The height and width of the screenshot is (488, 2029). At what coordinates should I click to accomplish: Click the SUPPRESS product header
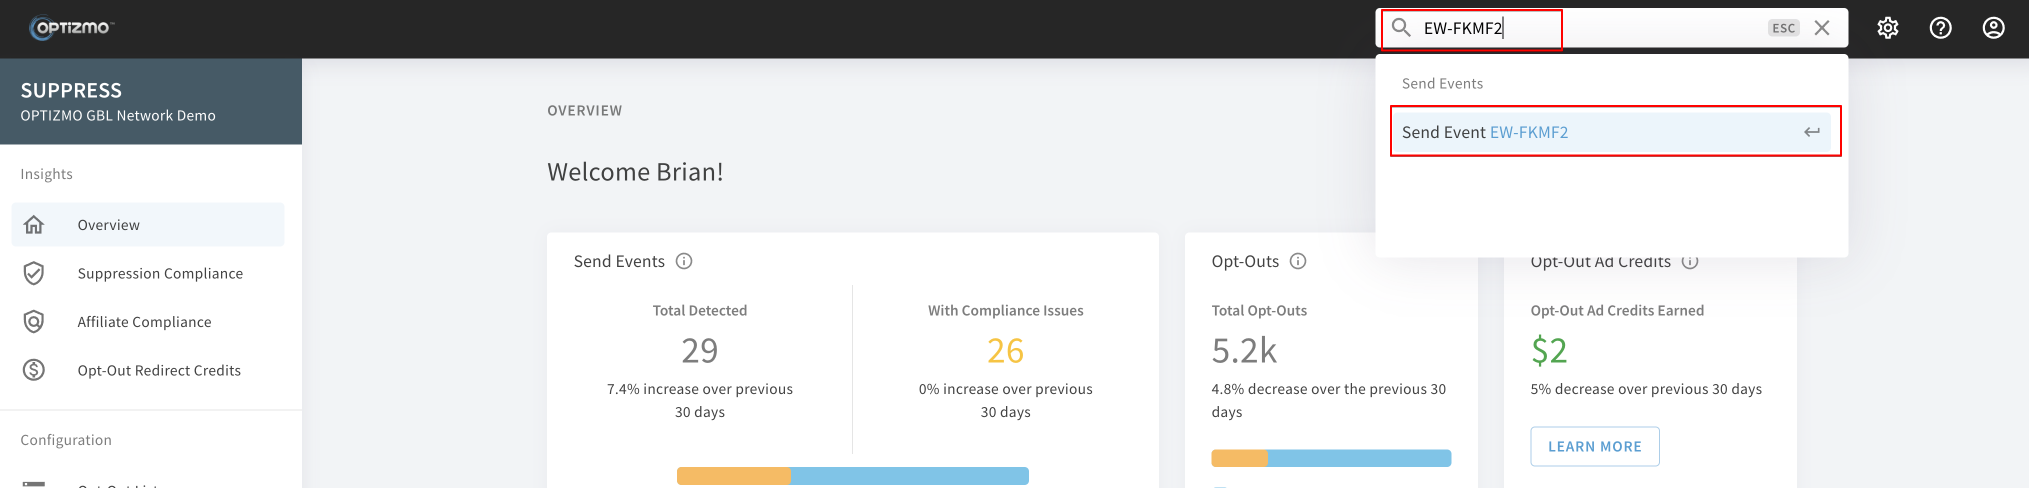(71, 91)
